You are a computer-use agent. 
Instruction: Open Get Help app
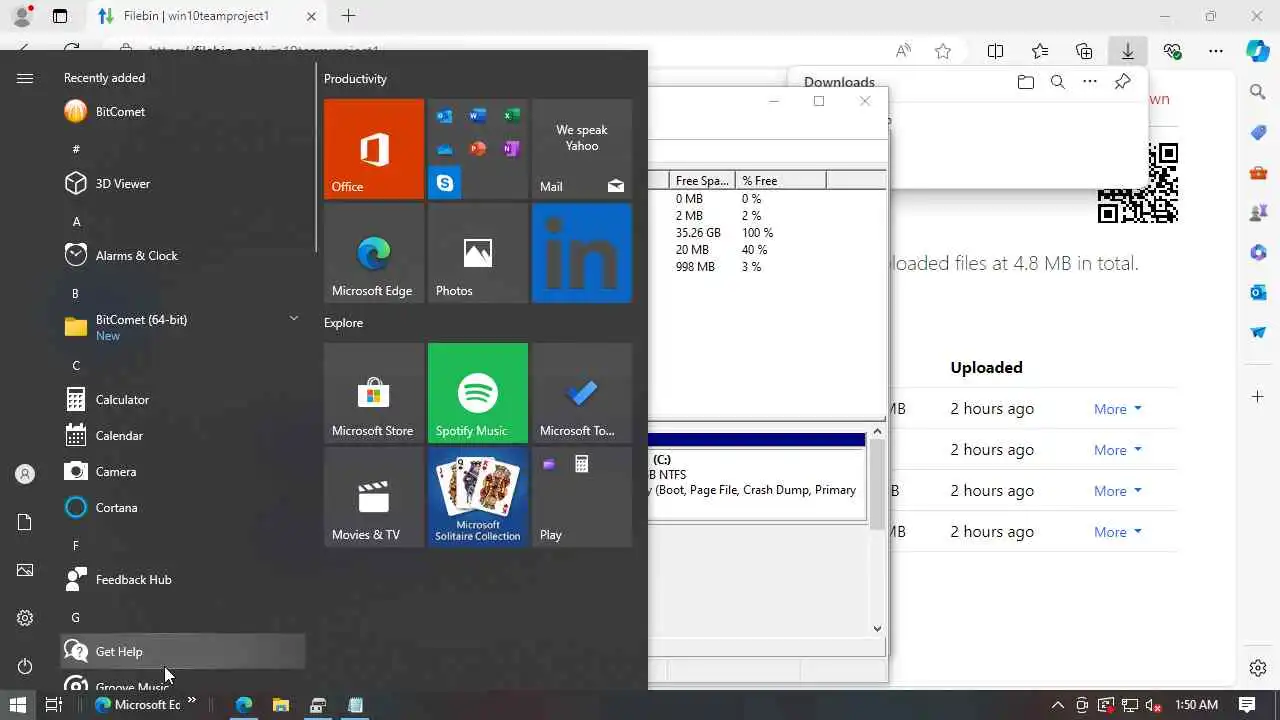pyautogui.click(x=183, y=652)
